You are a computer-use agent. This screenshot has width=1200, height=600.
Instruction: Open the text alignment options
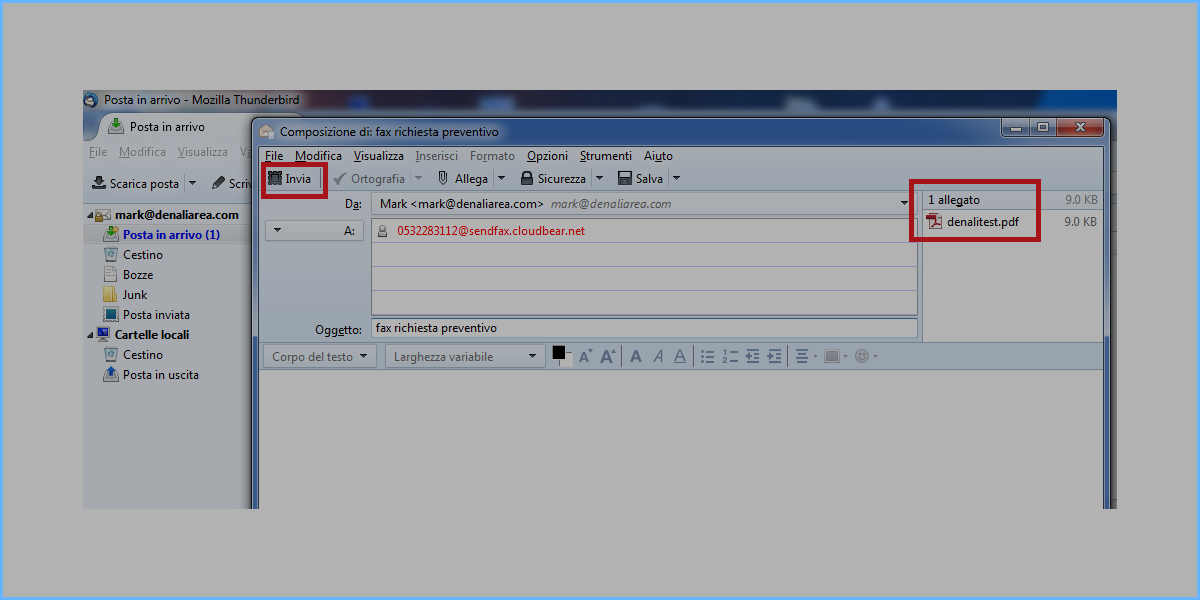[x=805, y=356]
